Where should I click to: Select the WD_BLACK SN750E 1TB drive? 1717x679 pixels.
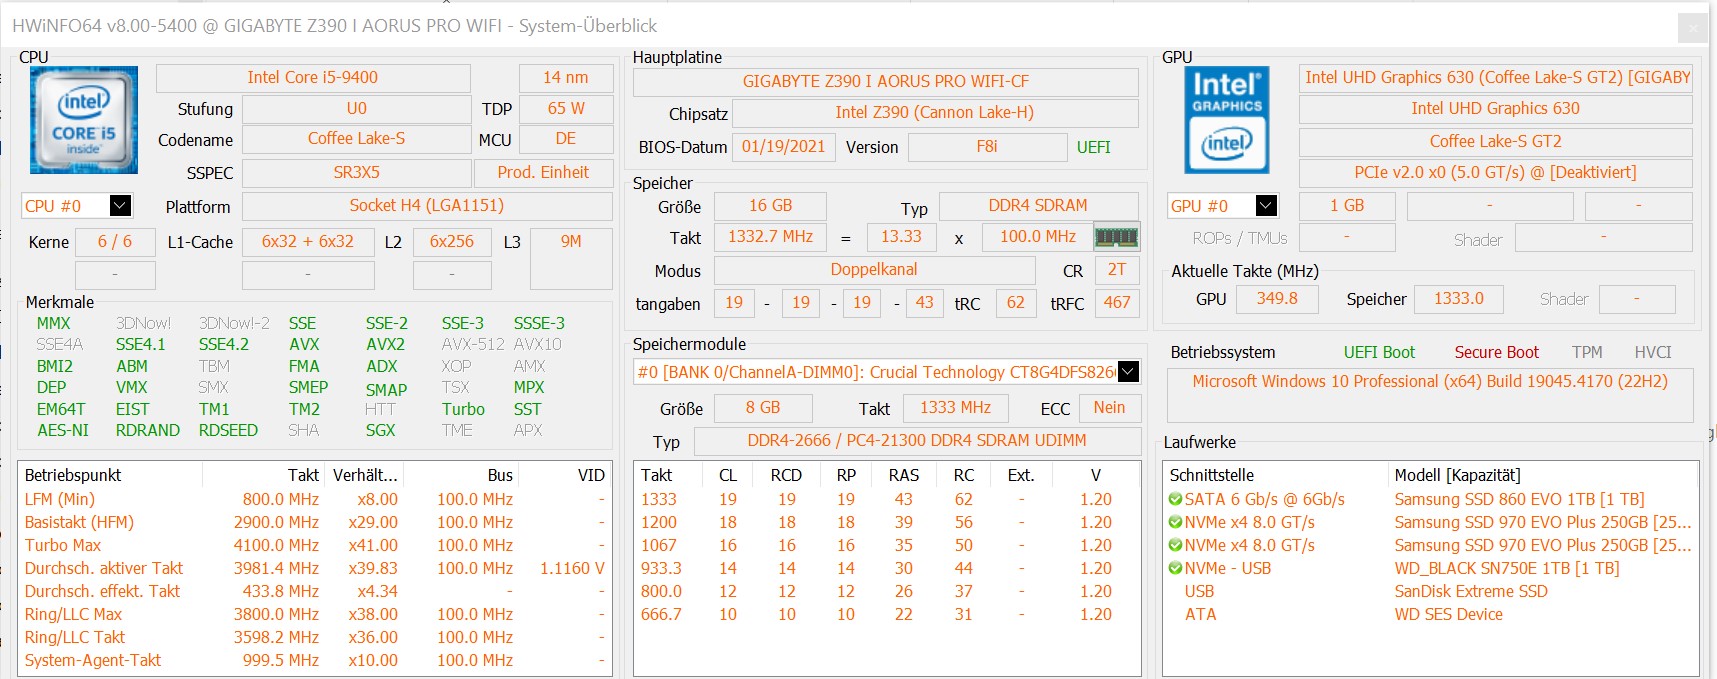coord(1430,568)
